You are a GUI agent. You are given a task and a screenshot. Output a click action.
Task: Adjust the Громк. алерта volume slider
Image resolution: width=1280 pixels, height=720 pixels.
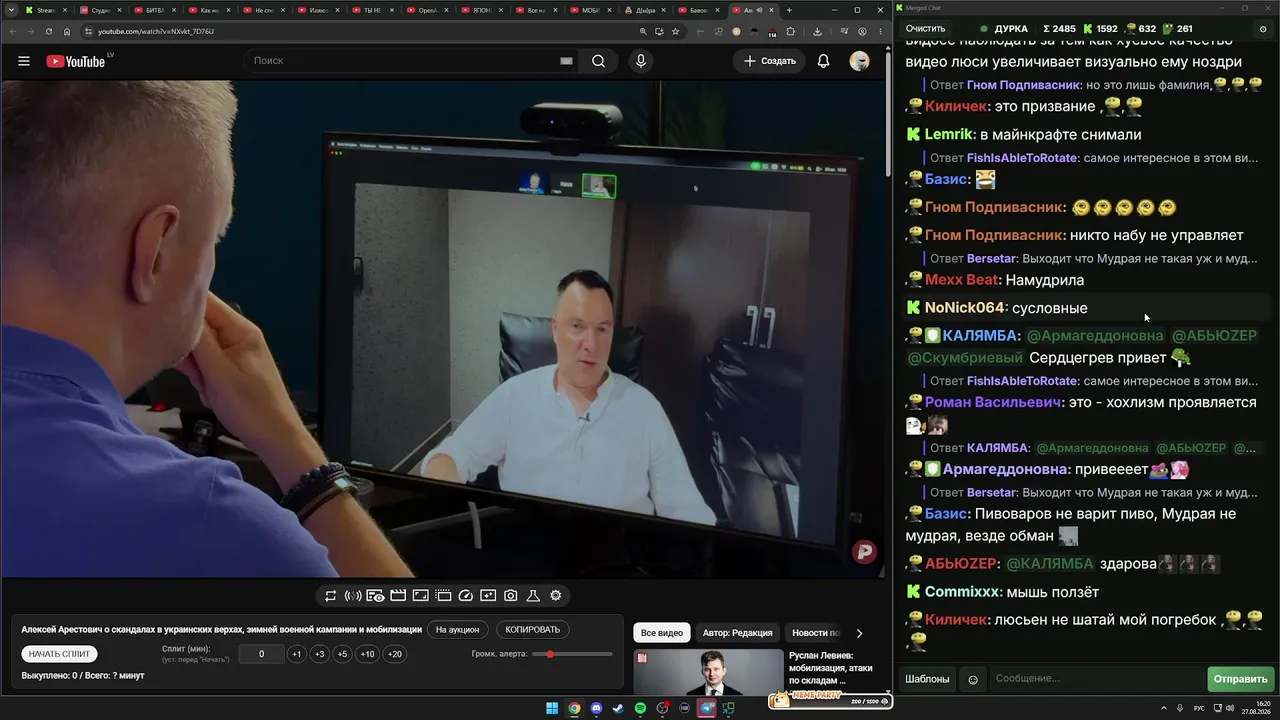572,654
